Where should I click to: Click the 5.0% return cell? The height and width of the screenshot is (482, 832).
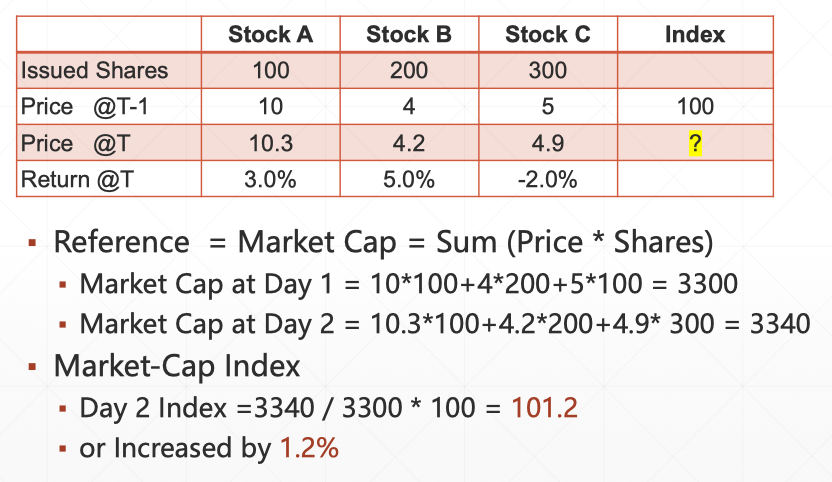point(409,180)
